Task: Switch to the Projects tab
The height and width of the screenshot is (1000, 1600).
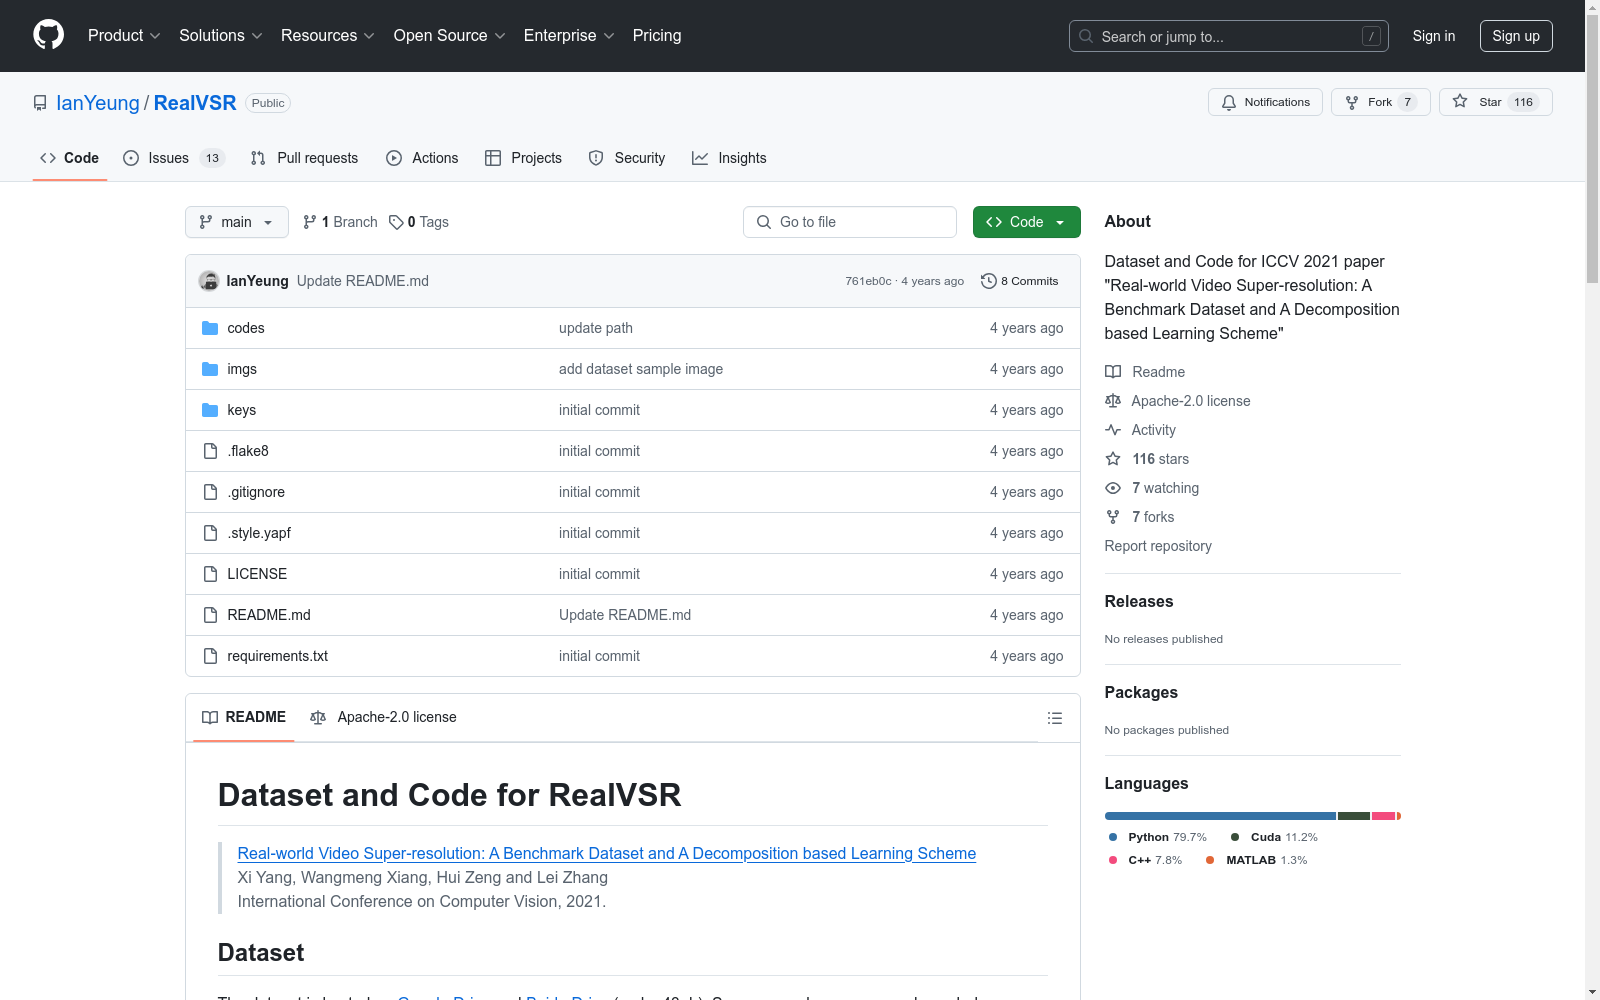Action: click(x=523, y=158)
